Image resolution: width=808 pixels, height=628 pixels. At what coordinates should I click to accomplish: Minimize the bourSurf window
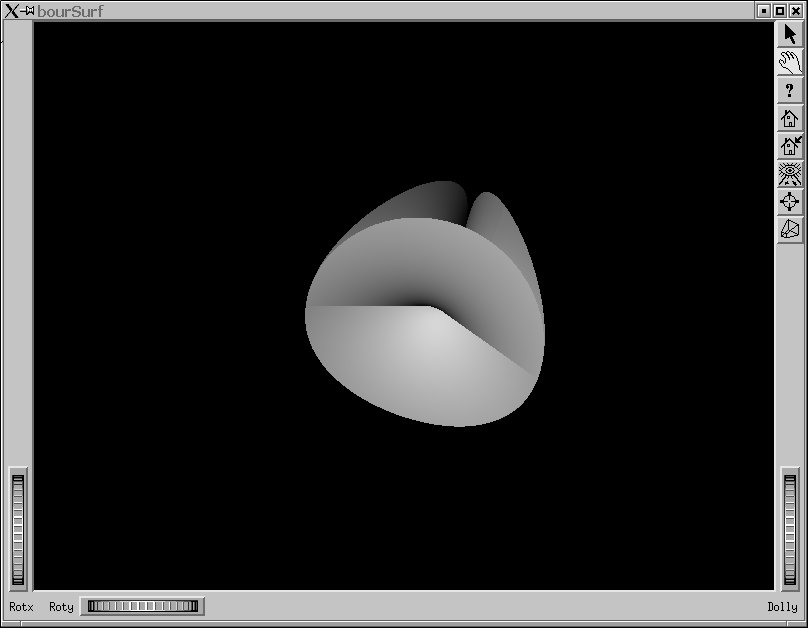pyautogui.click(x=764, y=11)
